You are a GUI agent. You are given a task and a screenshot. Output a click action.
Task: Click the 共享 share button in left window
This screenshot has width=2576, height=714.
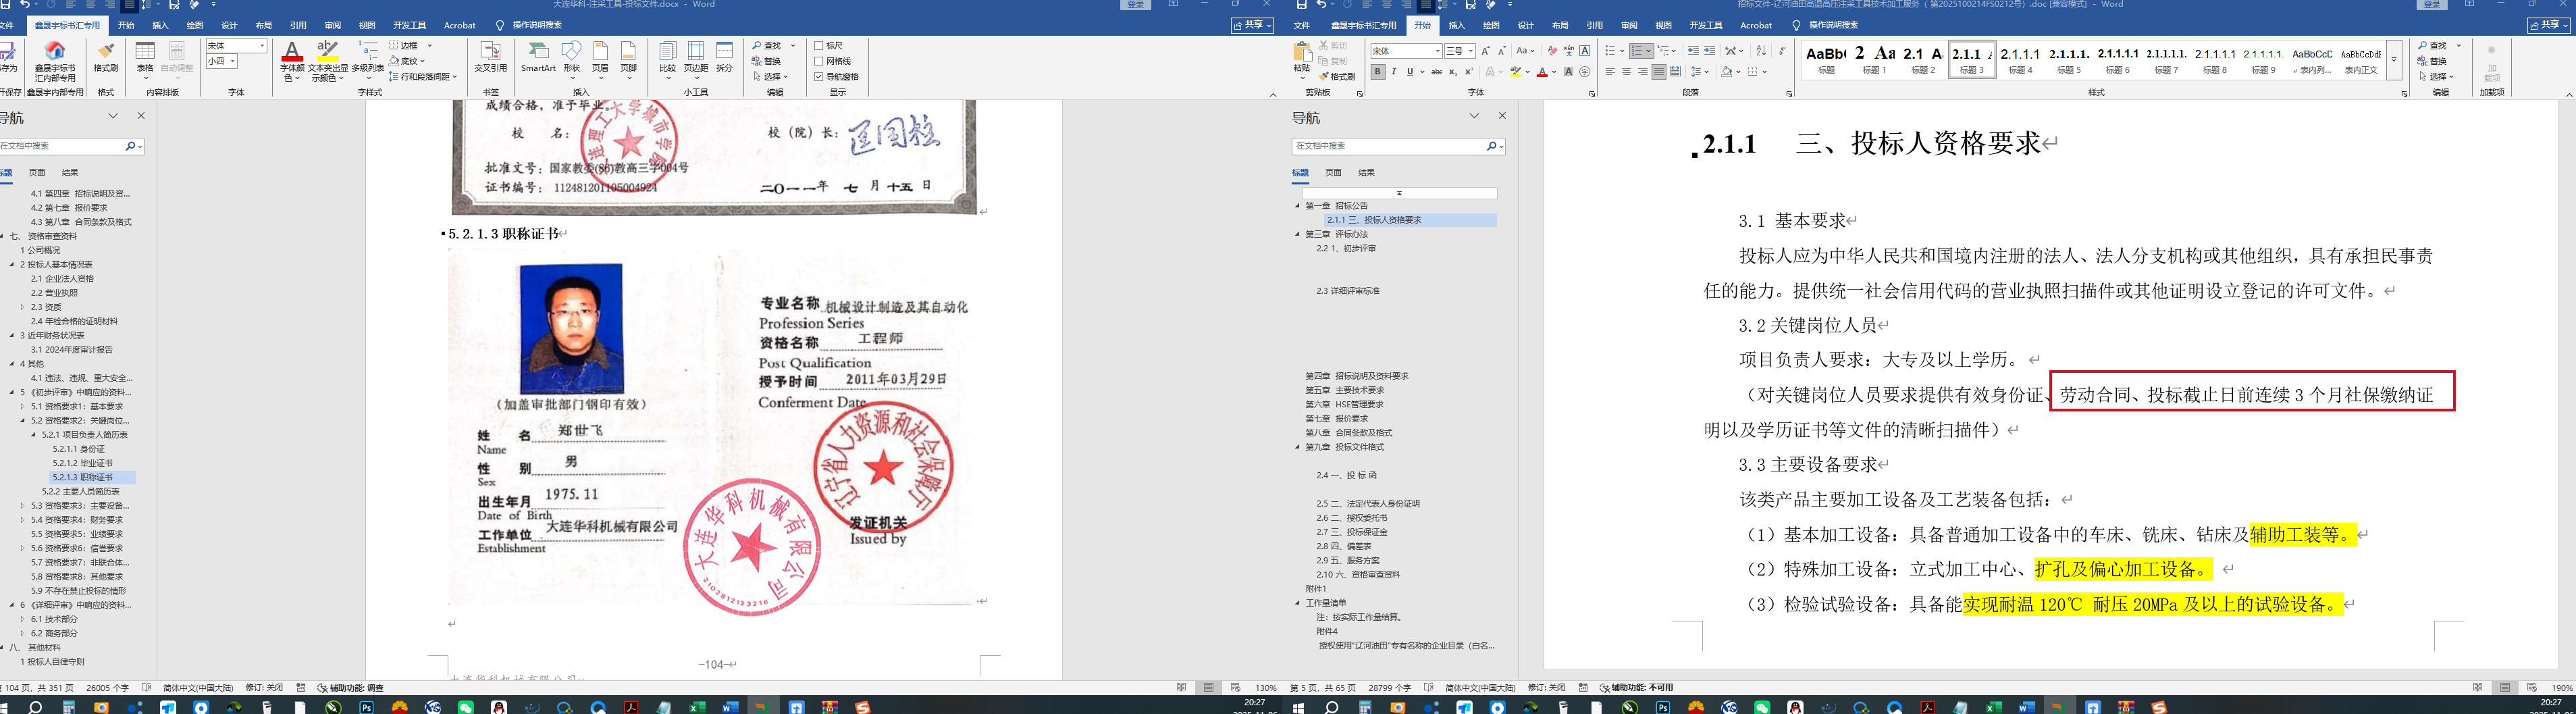point(1251,25)
